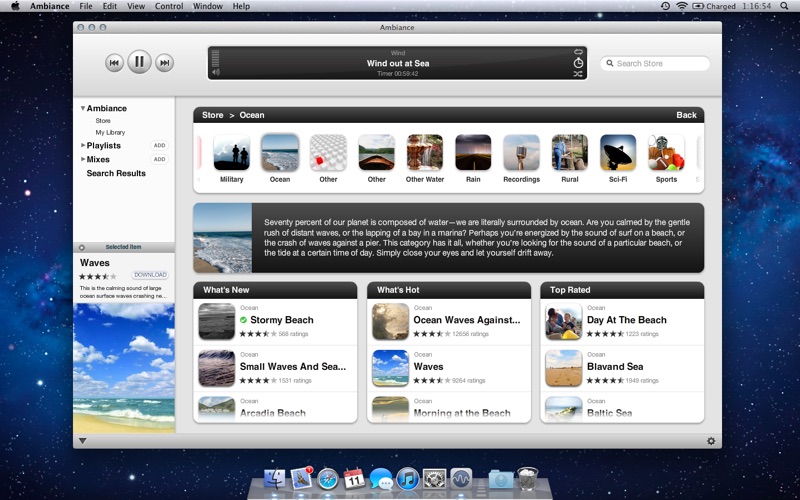Pause playback with the pause button
This screenshot has width=800, height=500.
click(139, 62)
